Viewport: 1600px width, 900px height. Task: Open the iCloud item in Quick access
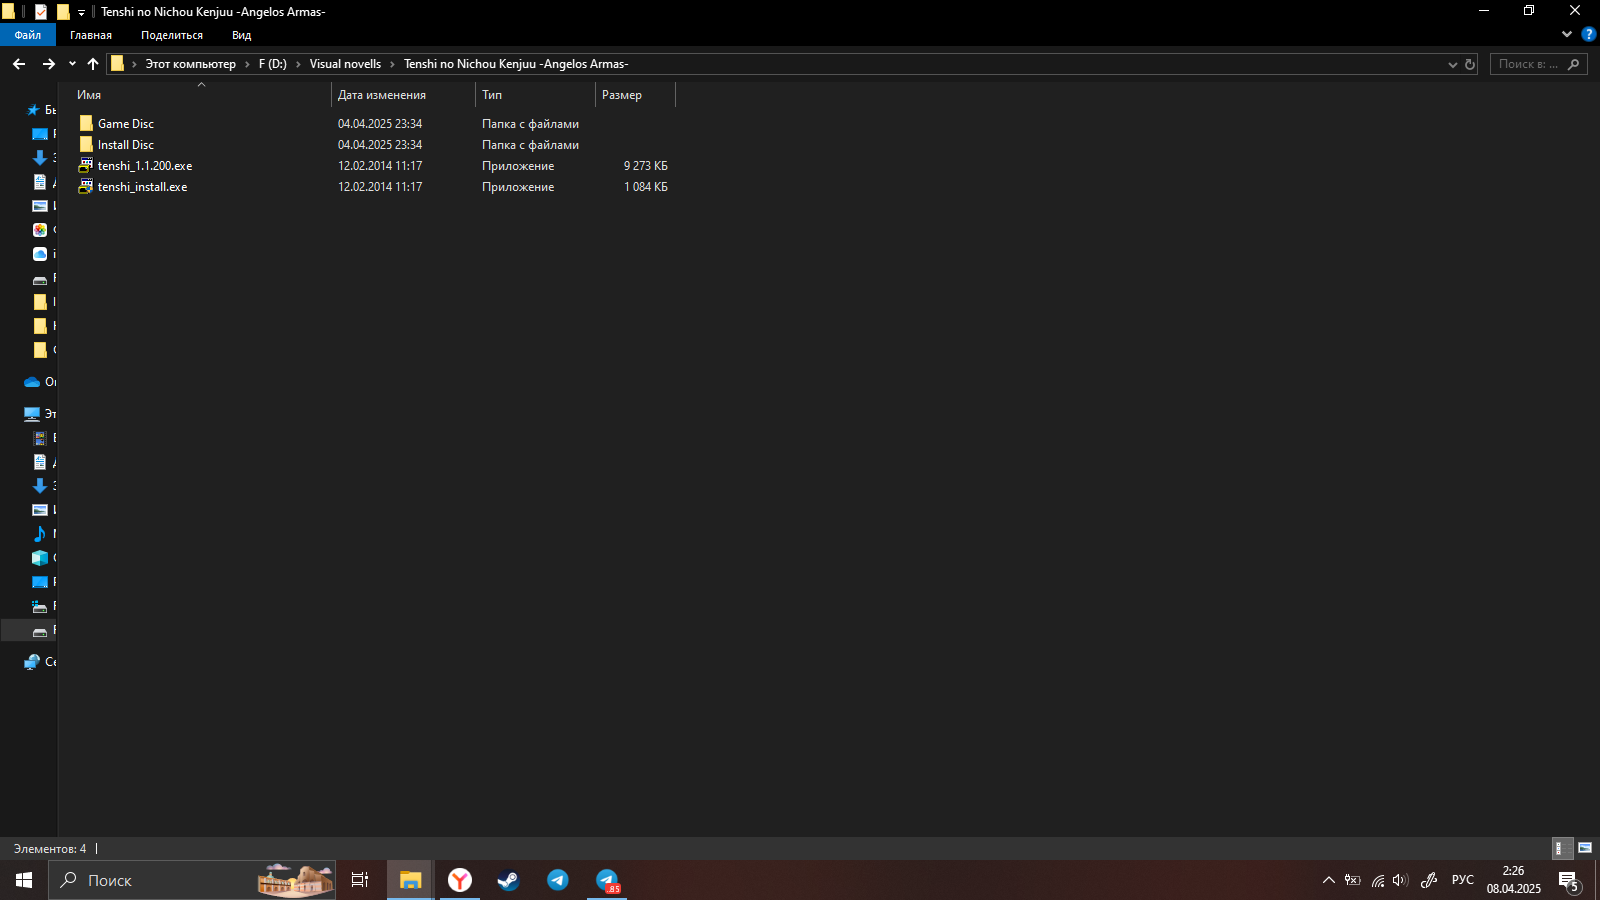40,254
